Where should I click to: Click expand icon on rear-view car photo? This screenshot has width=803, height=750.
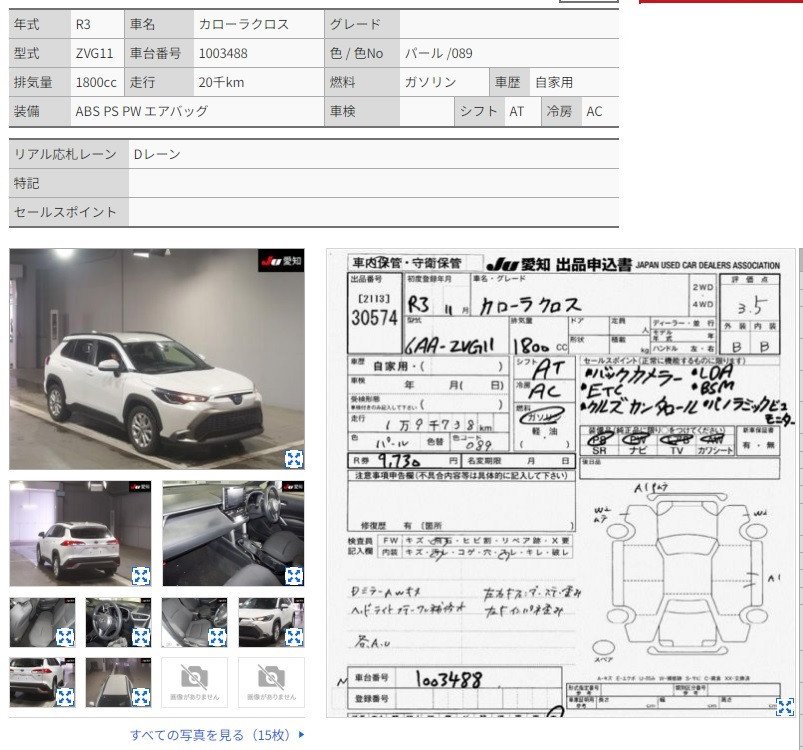140,576
